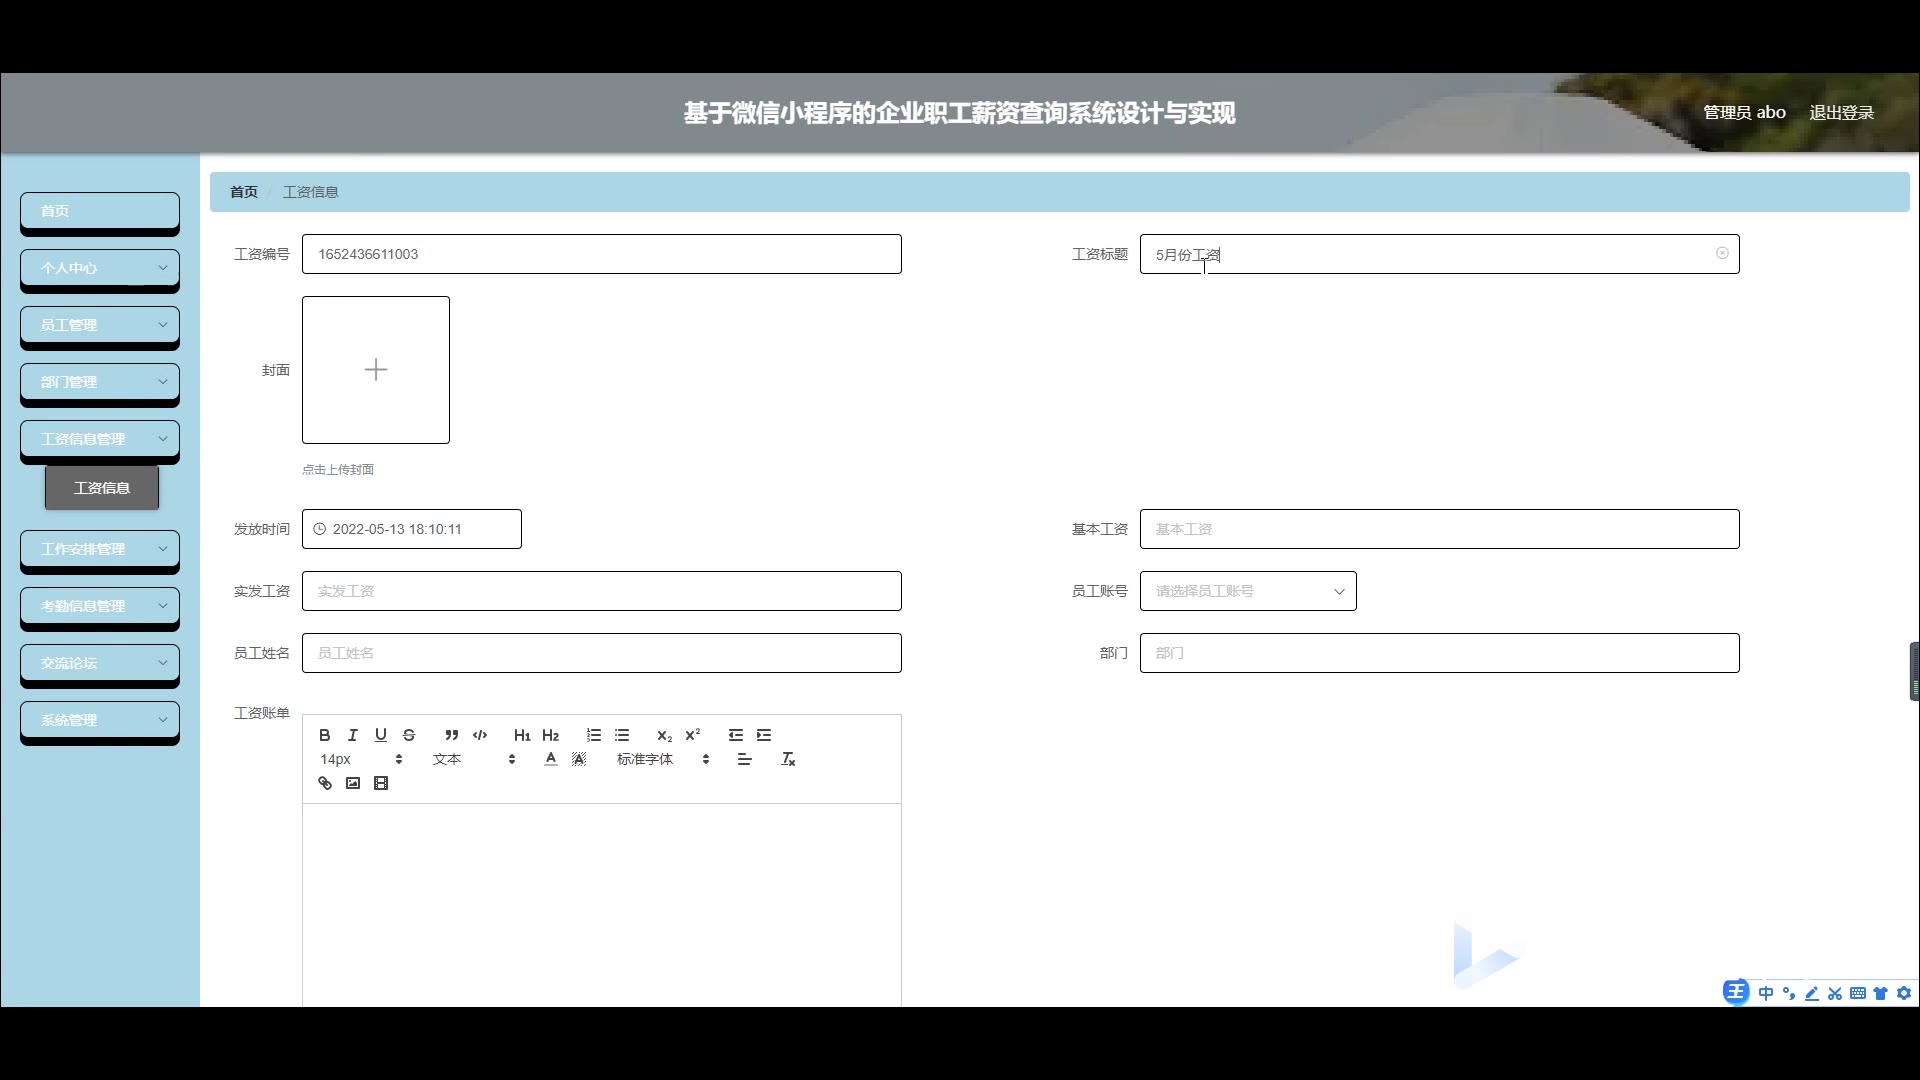Open the 文本 paragraph style dropdown
Image resolution: width=1920 pixels, height=1080 pixels.
click(474, 759)
